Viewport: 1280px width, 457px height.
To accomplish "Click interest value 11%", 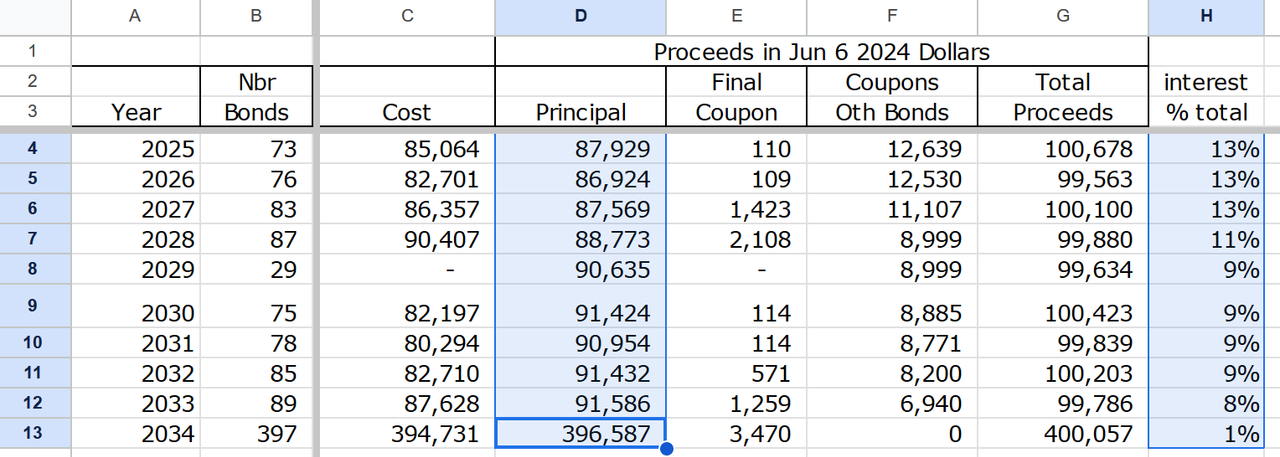I will (x=1207, y=240).
